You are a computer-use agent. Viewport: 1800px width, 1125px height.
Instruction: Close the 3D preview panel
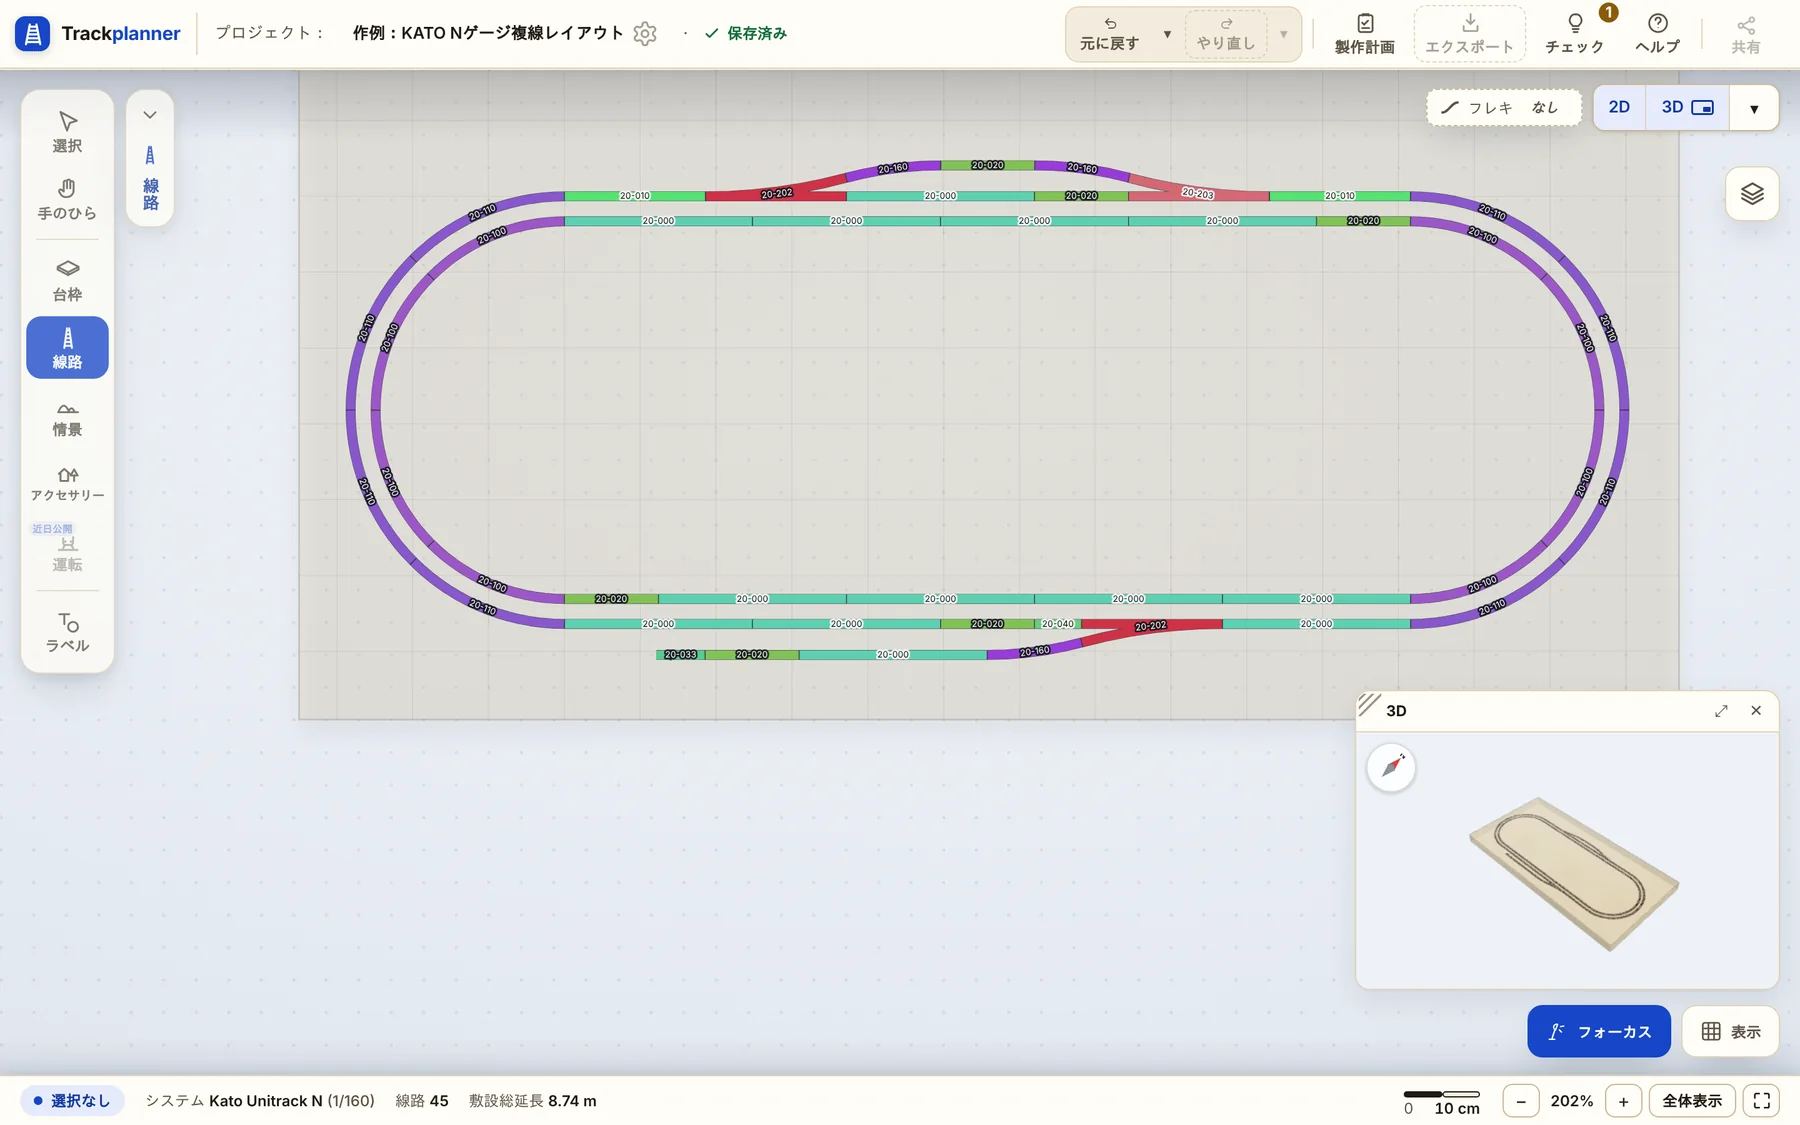tap(1756, 711)
